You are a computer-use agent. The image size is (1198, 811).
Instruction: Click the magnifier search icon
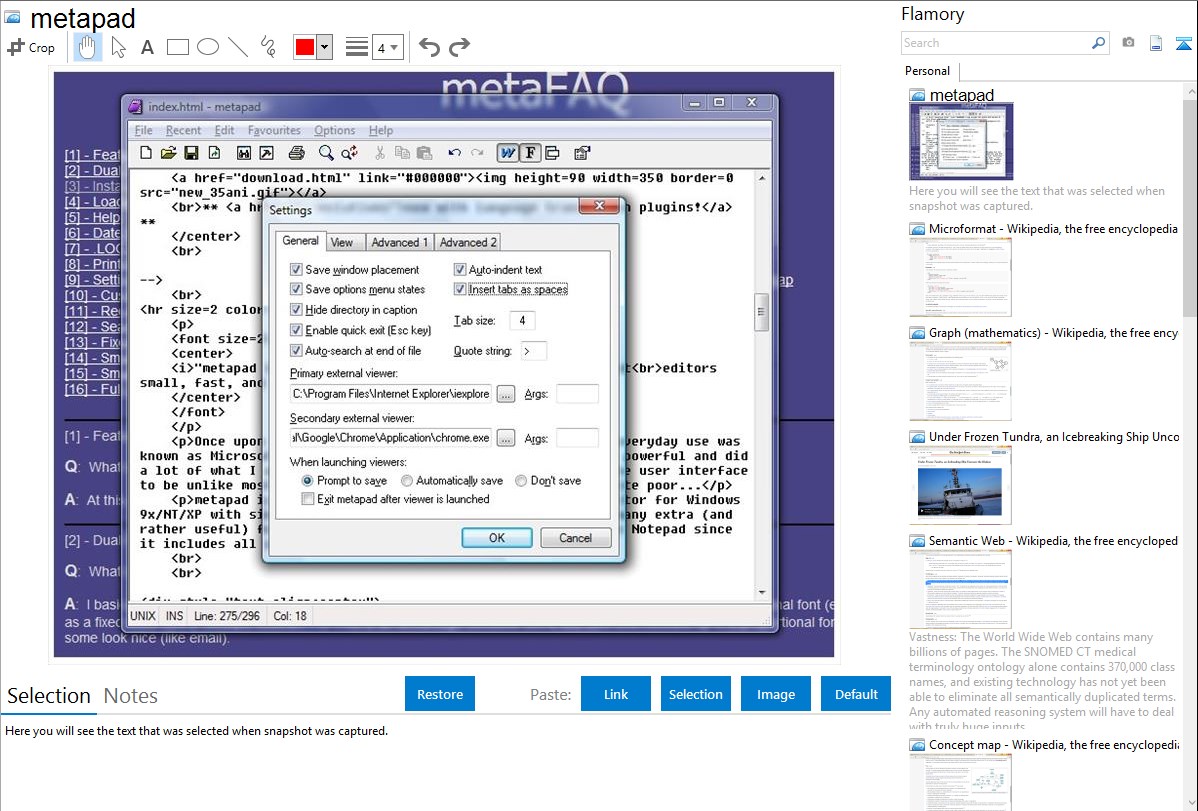(x=1099, y=43)
